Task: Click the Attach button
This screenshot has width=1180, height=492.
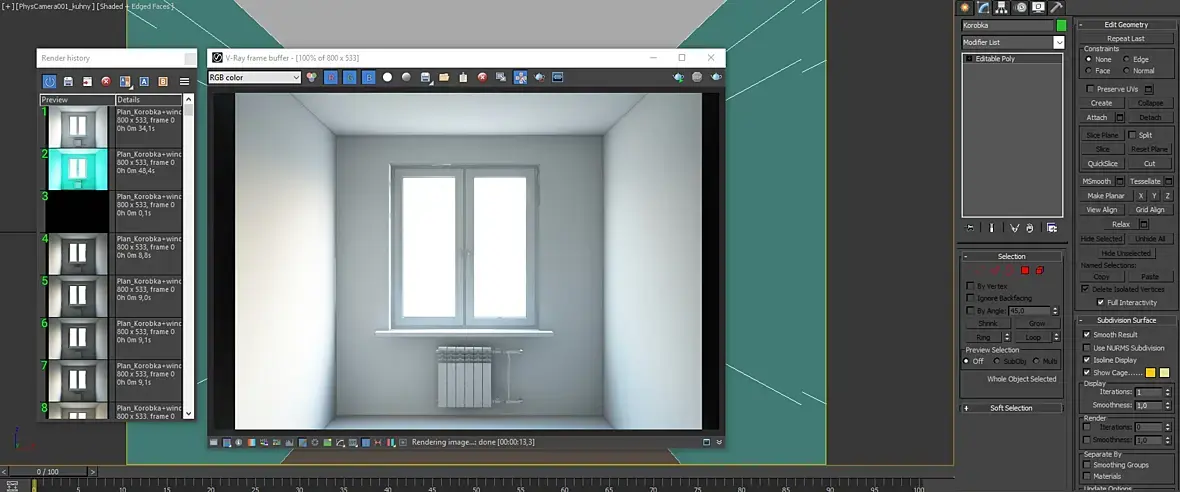Action: [1097, 117]
